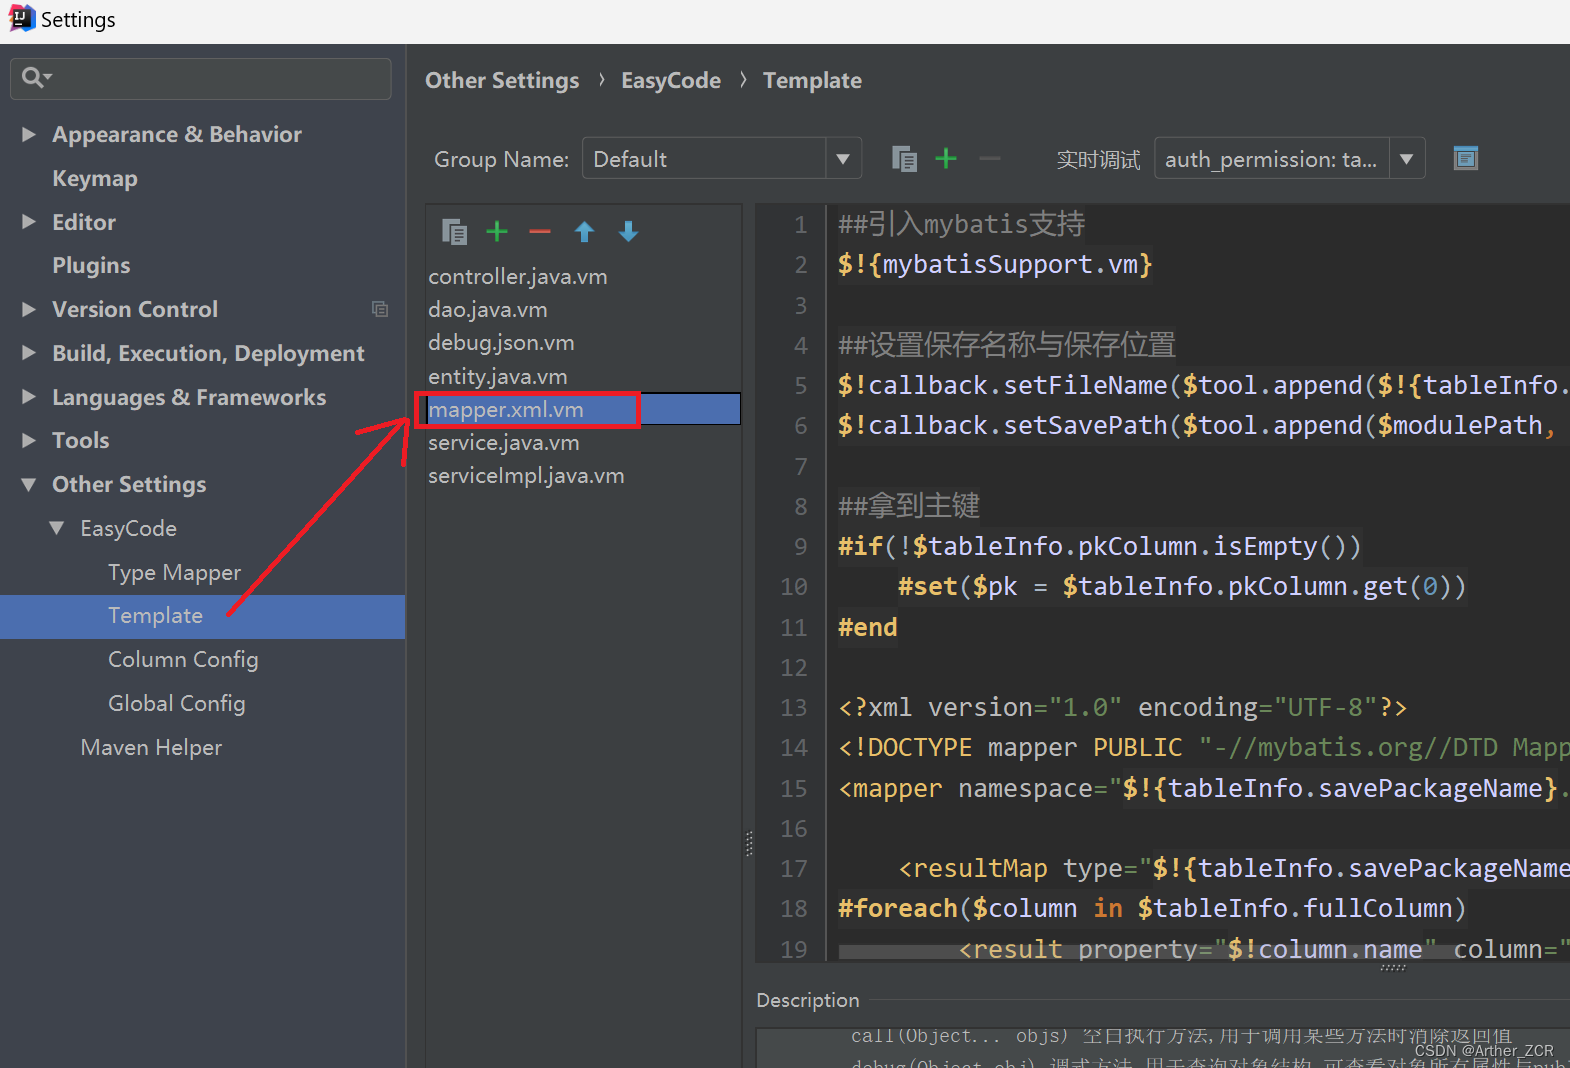Expand Version Control tree arrow
The height and width of the screenshot is (1068, 1570).
click(x=29, y=309)
